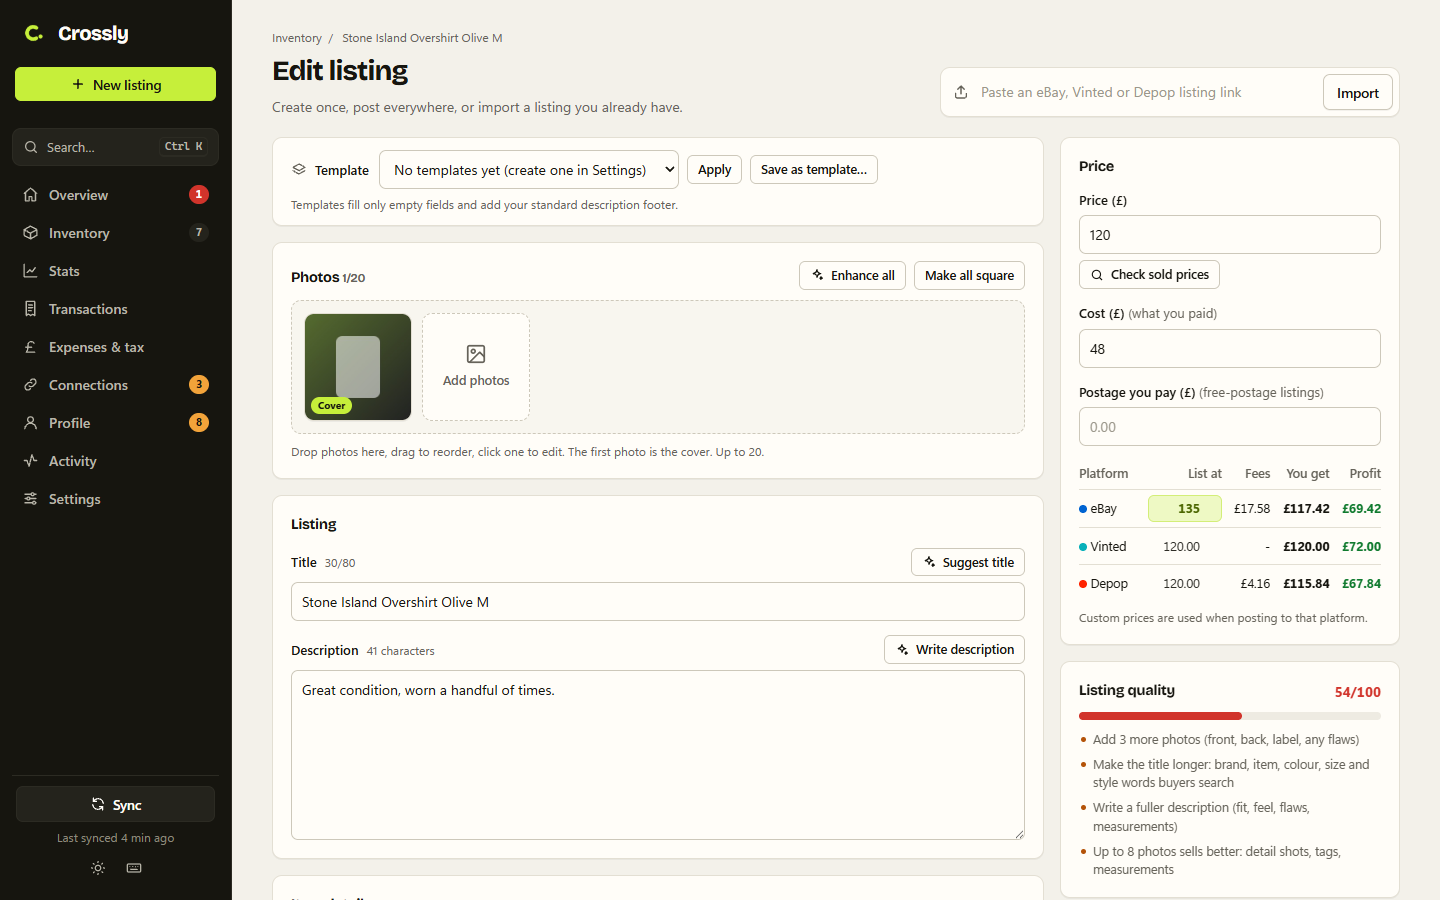
Task: Click the Price (£) input field
Action: click(1229, 235)
